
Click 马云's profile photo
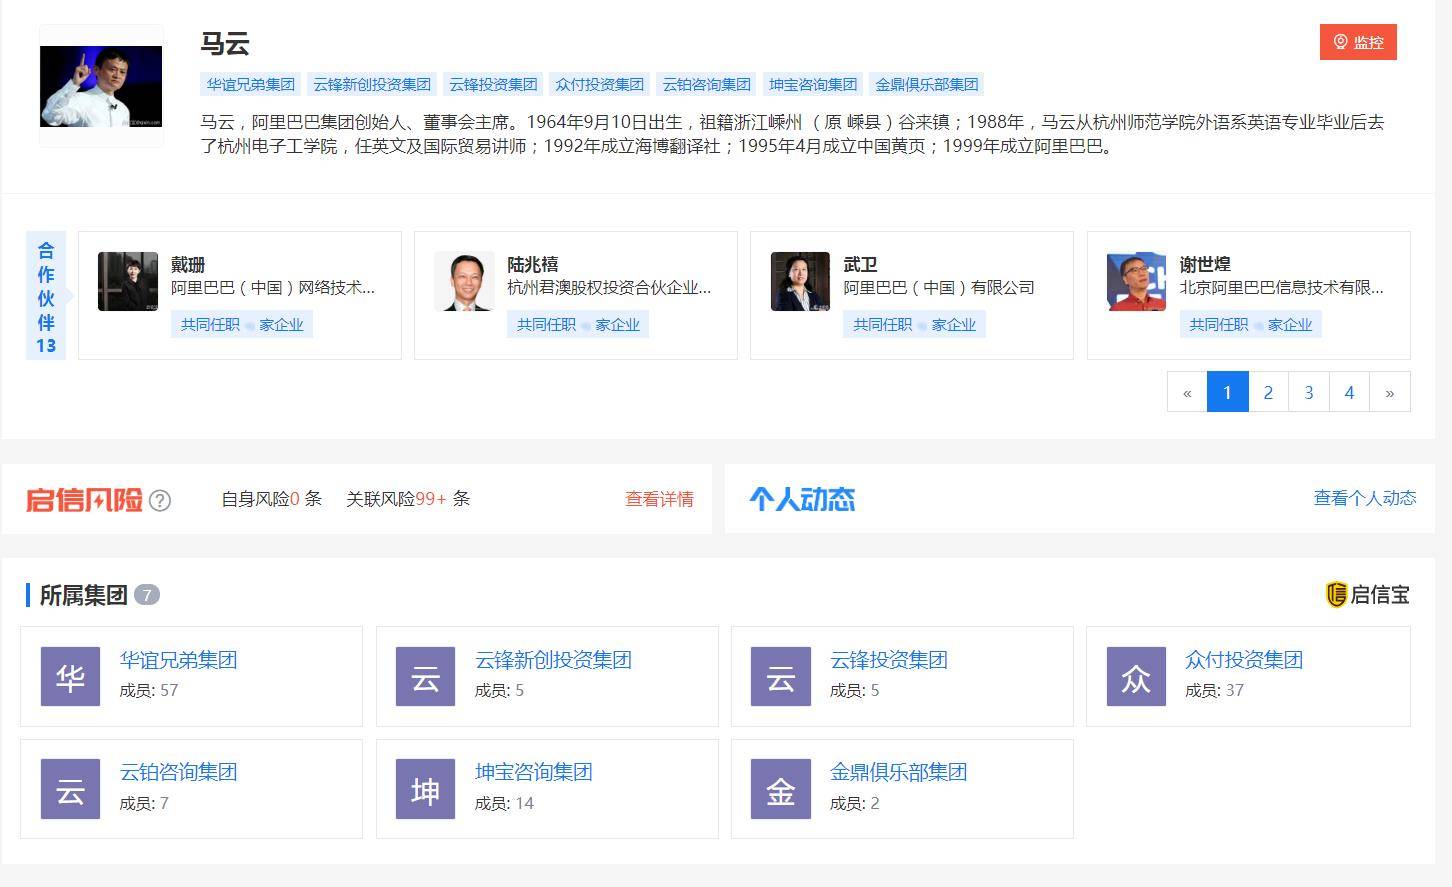(x=100, y=86)
